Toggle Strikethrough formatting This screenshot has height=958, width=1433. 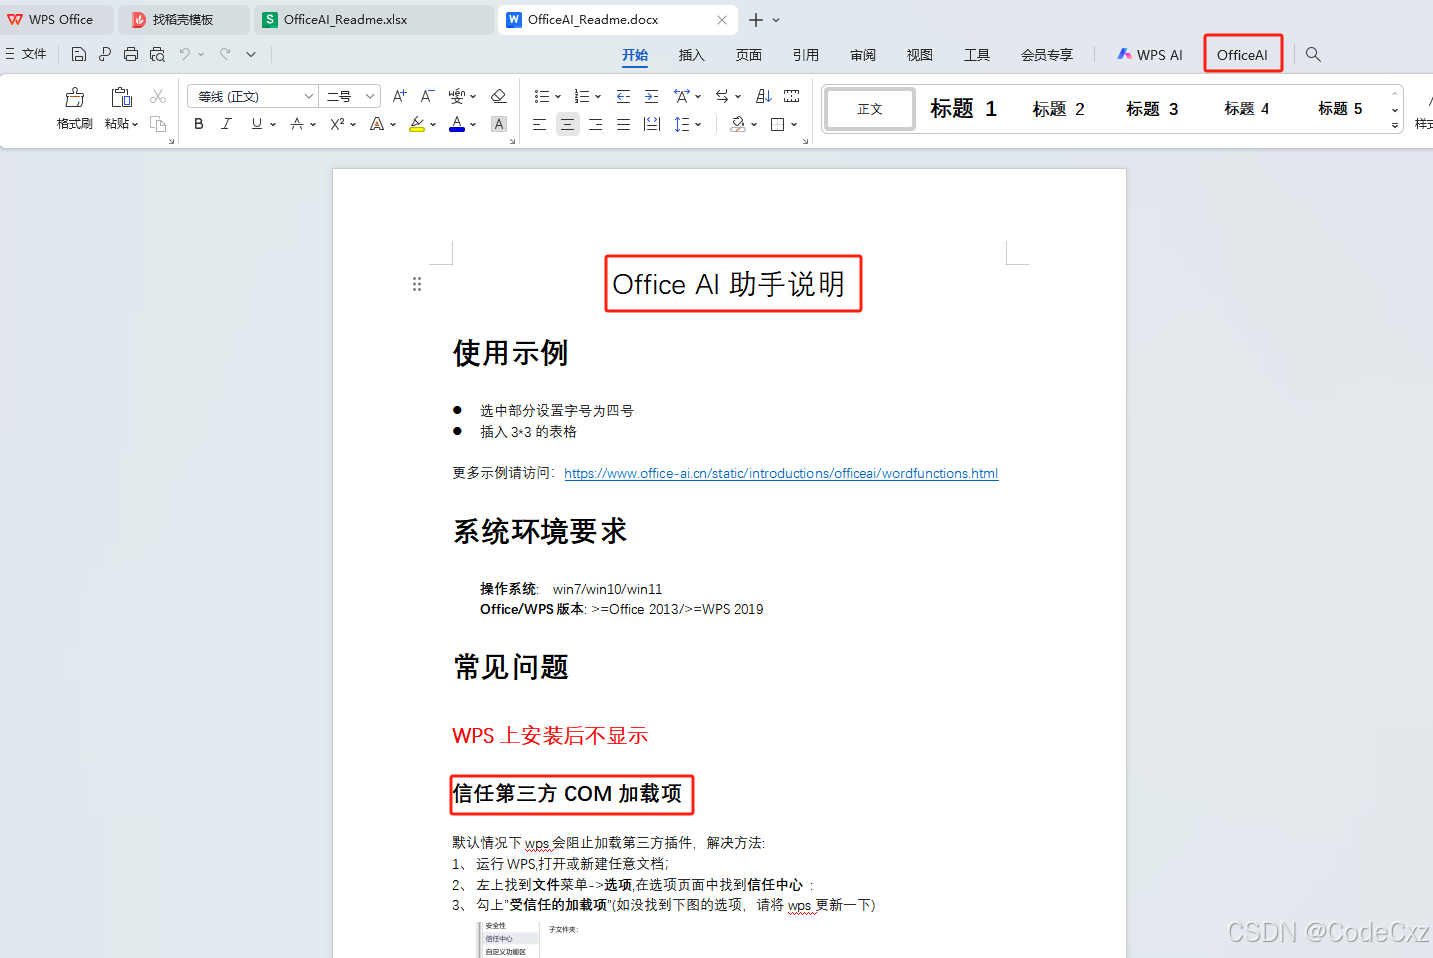point(297,124)
